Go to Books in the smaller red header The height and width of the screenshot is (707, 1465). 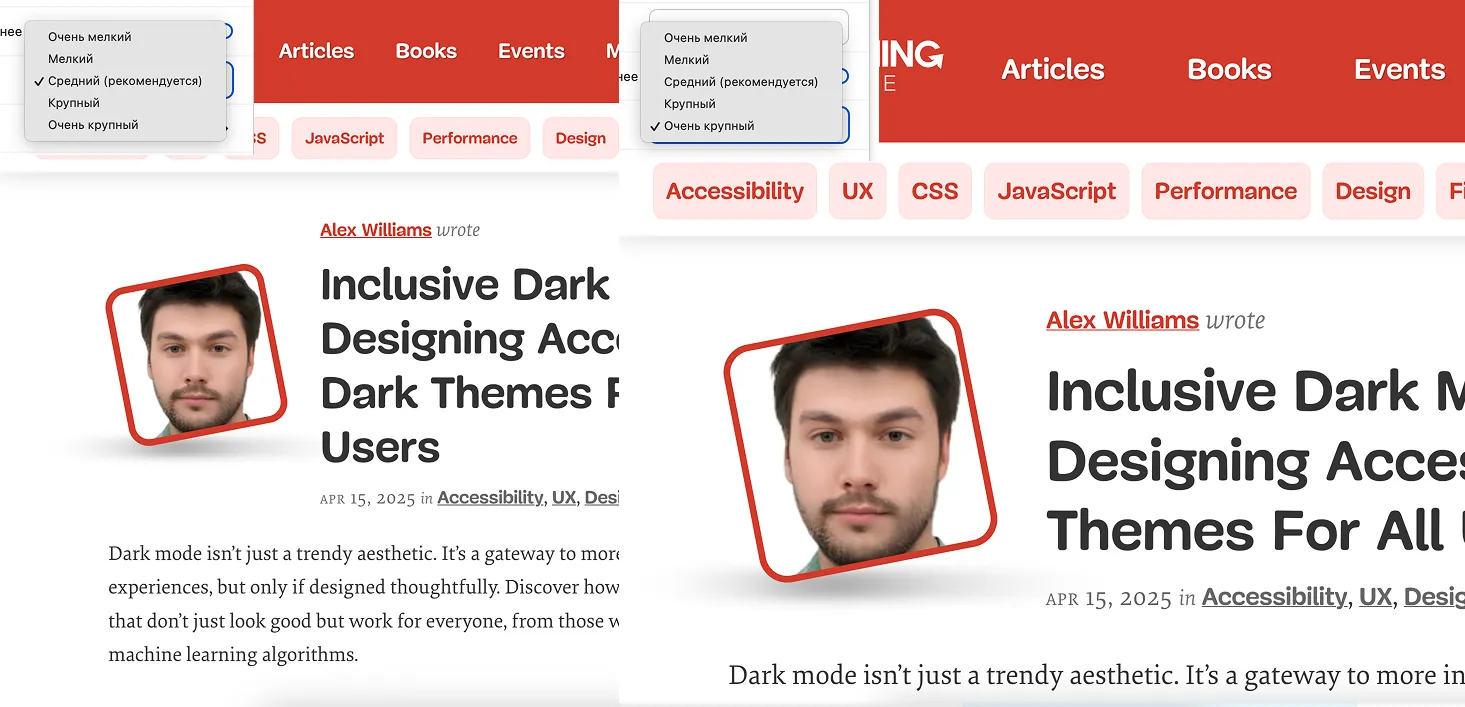tap(426, 51)
